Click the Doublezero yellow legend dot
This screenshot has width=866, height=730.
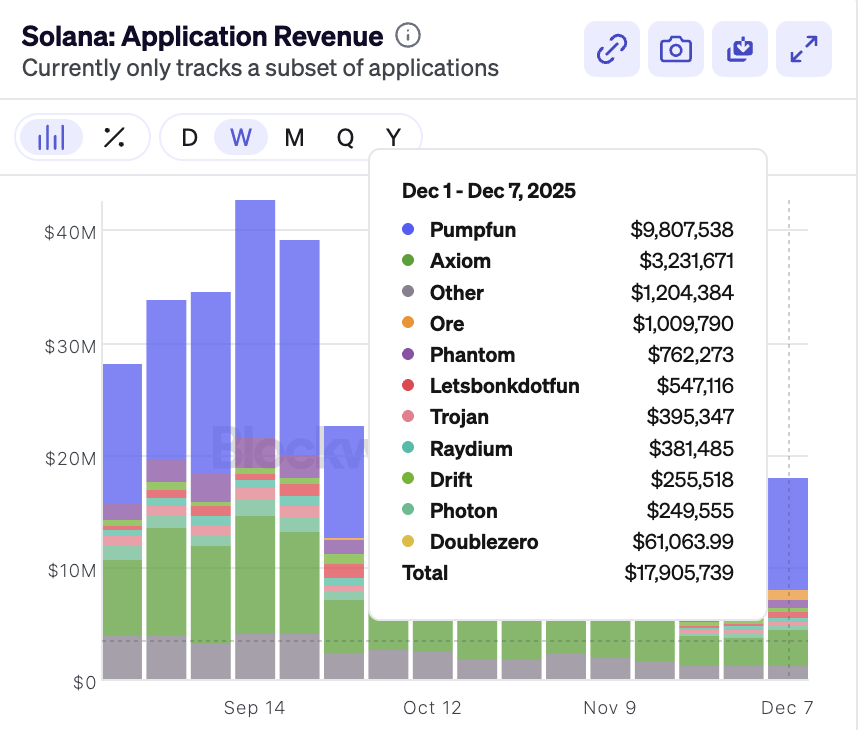click(x=408, y=541)
